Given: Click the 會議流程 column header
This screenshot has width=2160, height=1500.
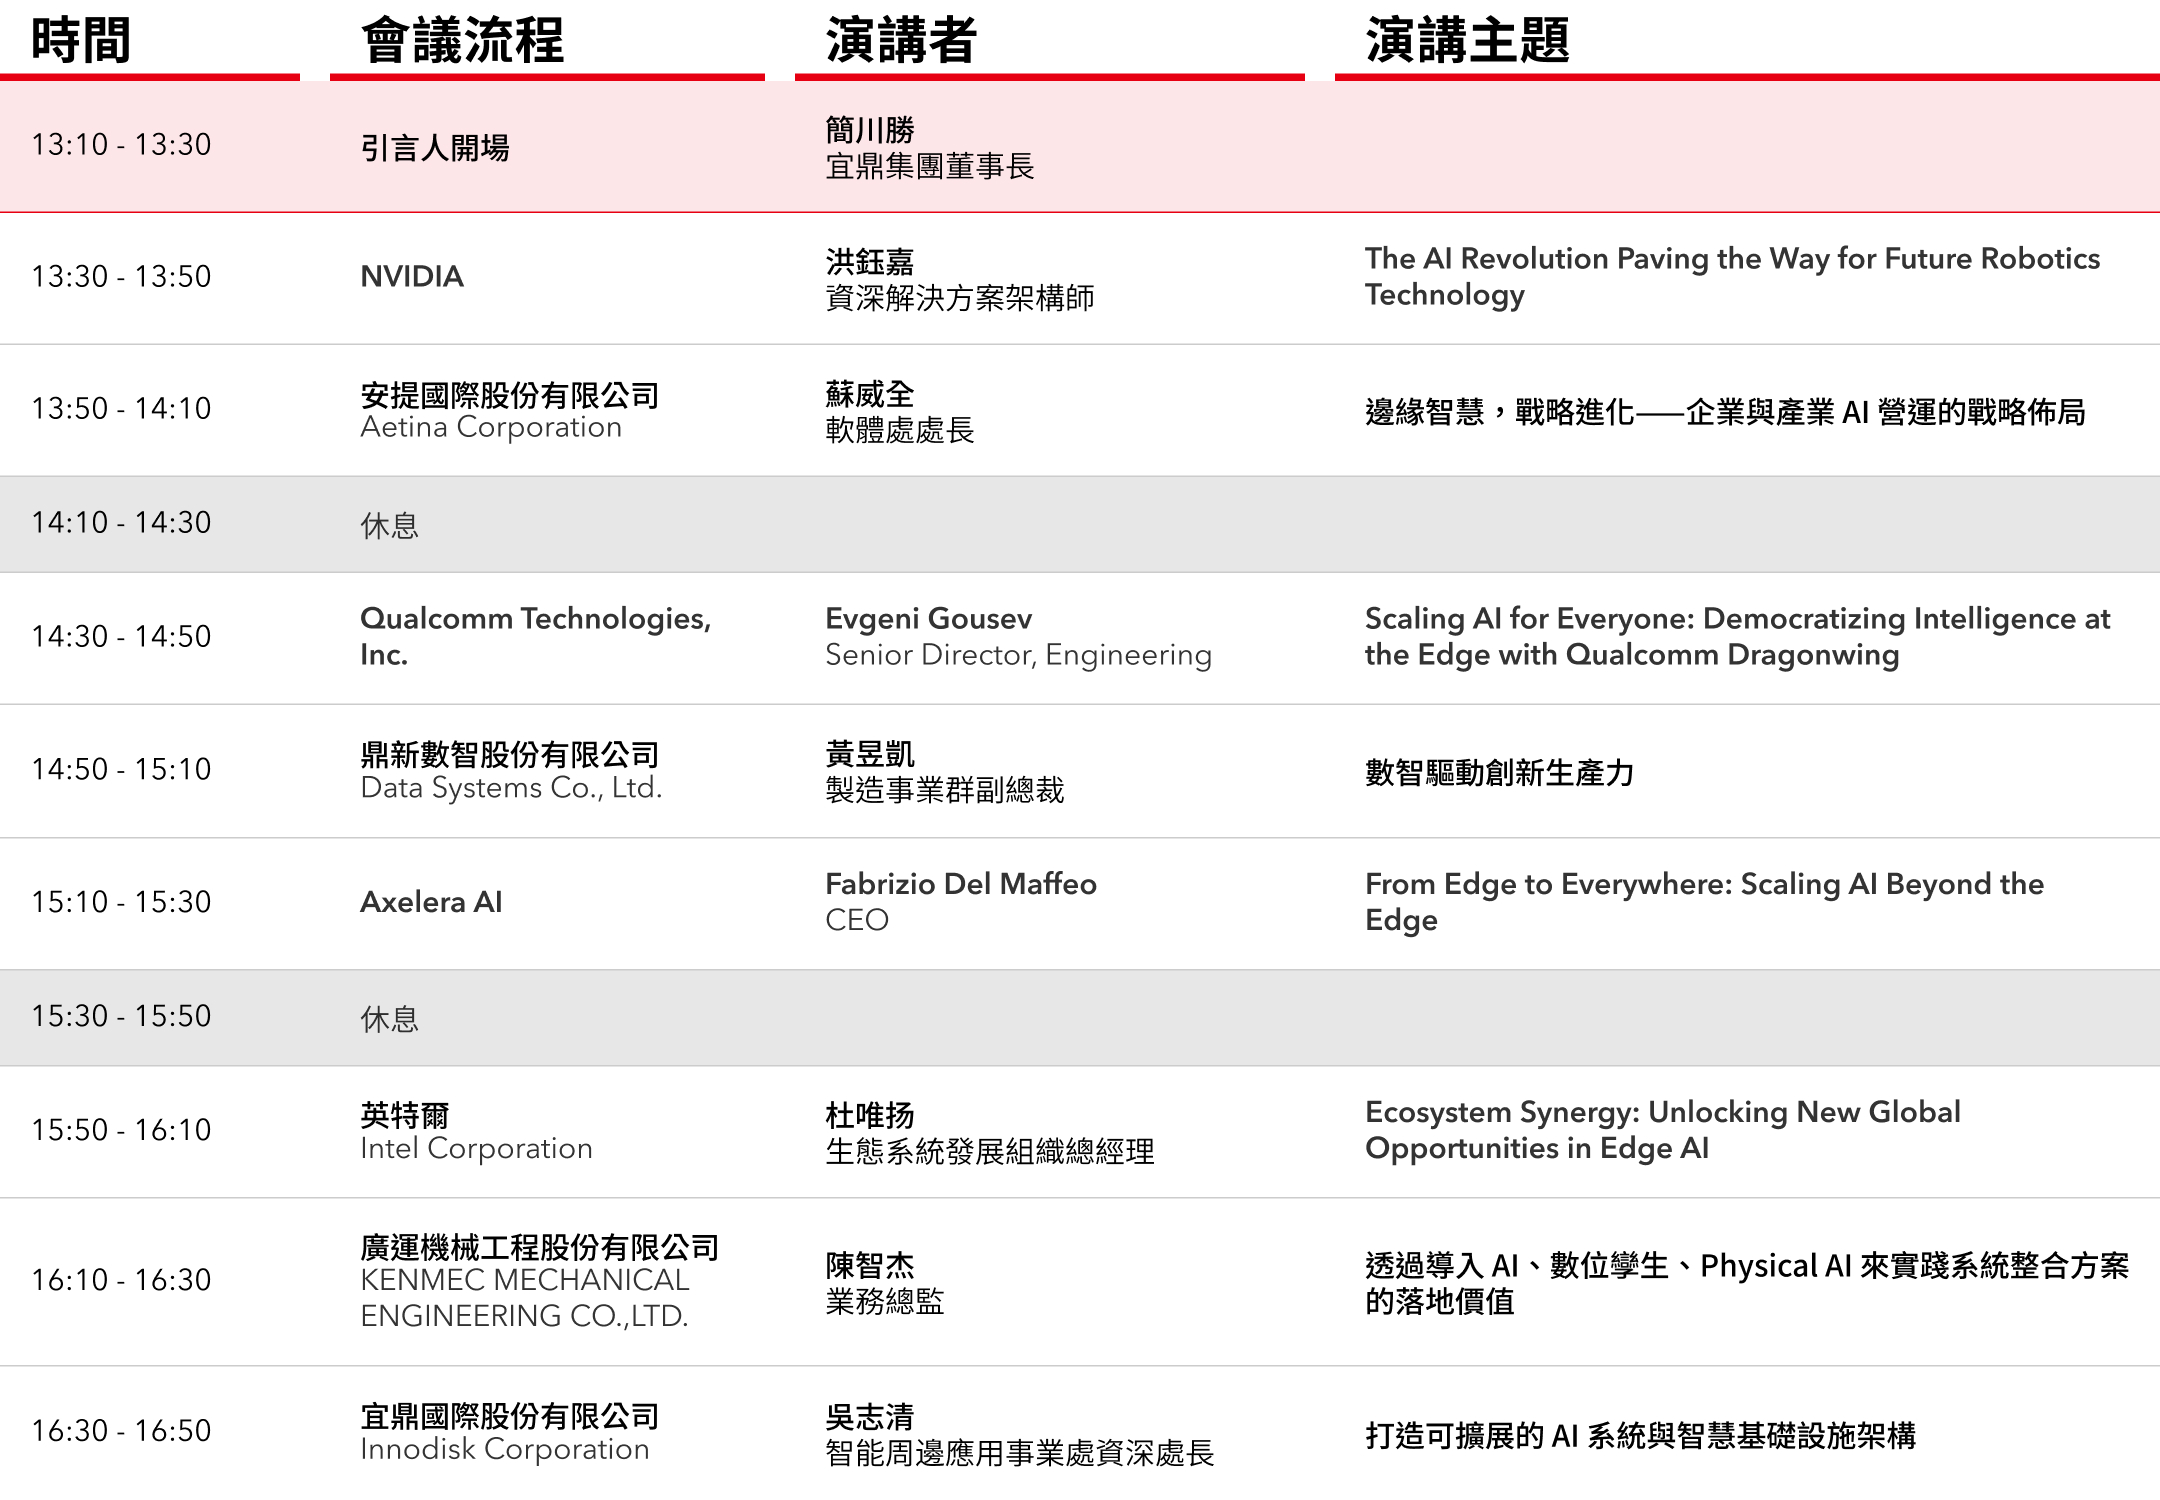Looking at the screenshot, I should point(462,41).
